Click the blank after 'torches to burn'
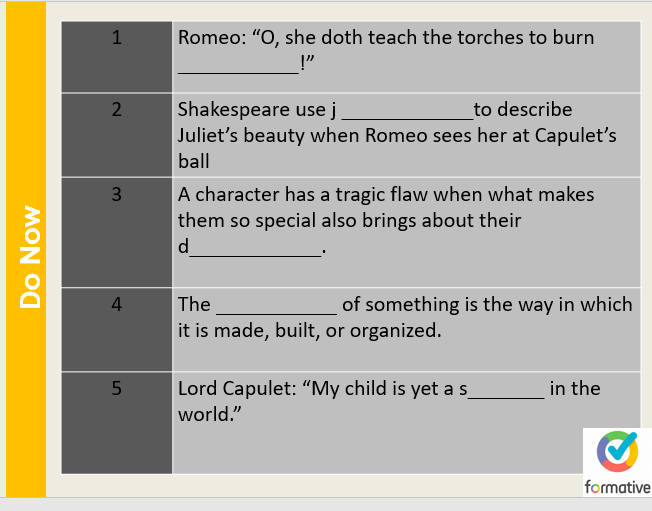The image size is (652, 511). click(238, 66)
